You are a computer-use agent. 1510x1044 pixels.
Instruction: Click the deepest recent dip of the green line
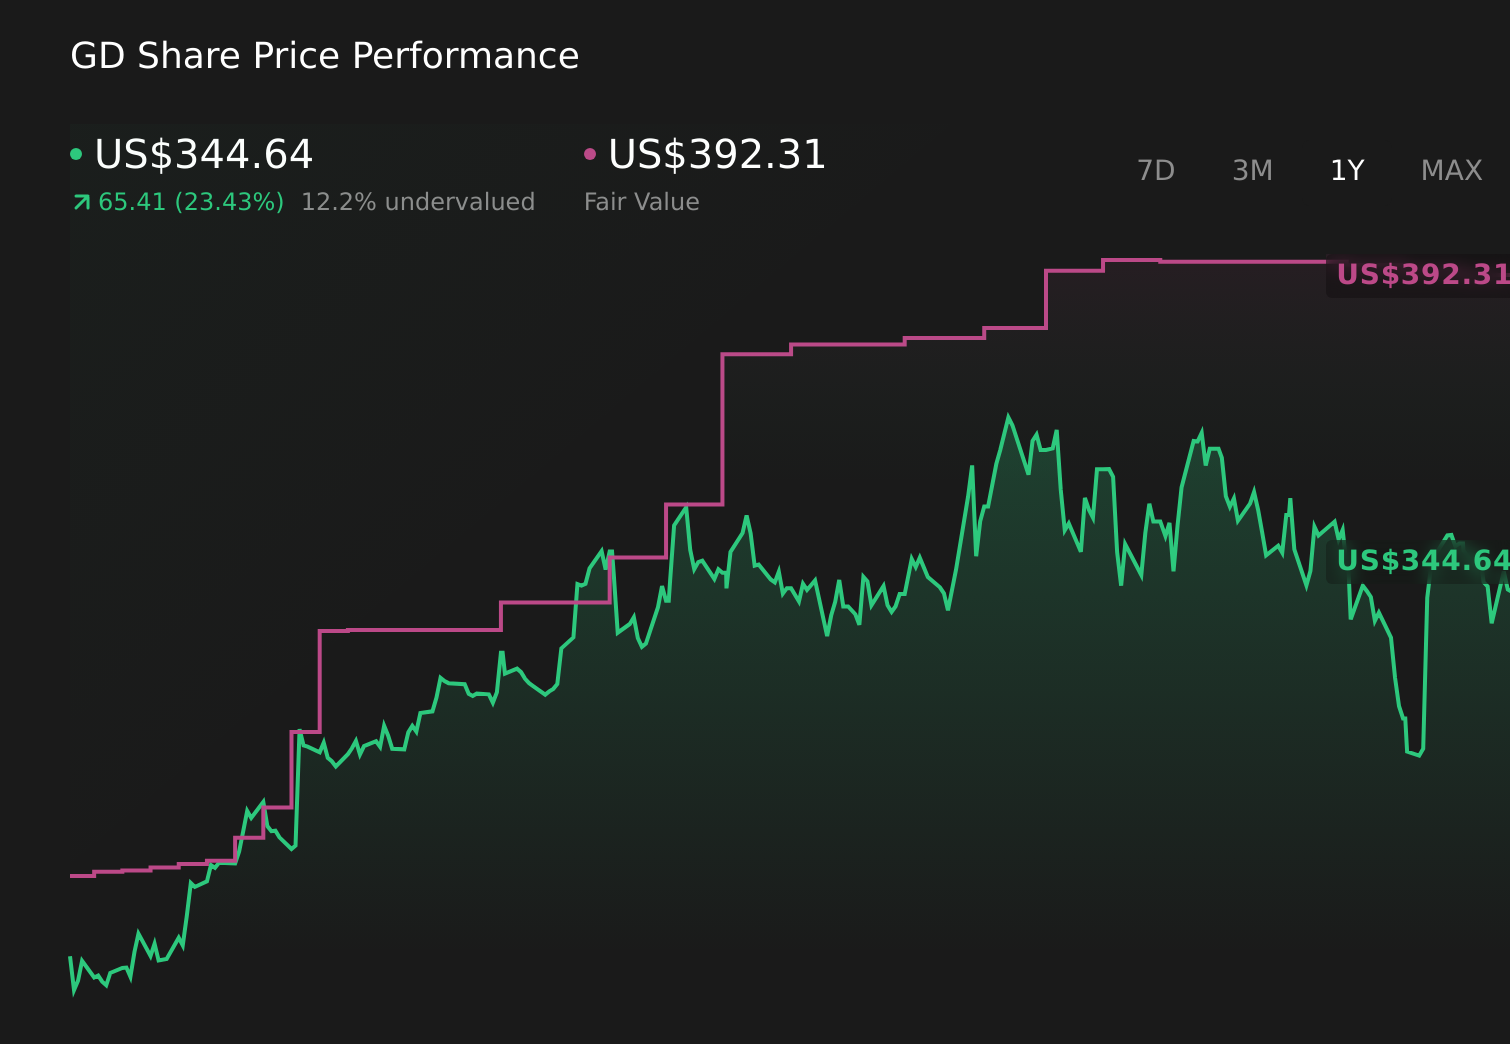pyautogui.click(x=1418, y=754)
